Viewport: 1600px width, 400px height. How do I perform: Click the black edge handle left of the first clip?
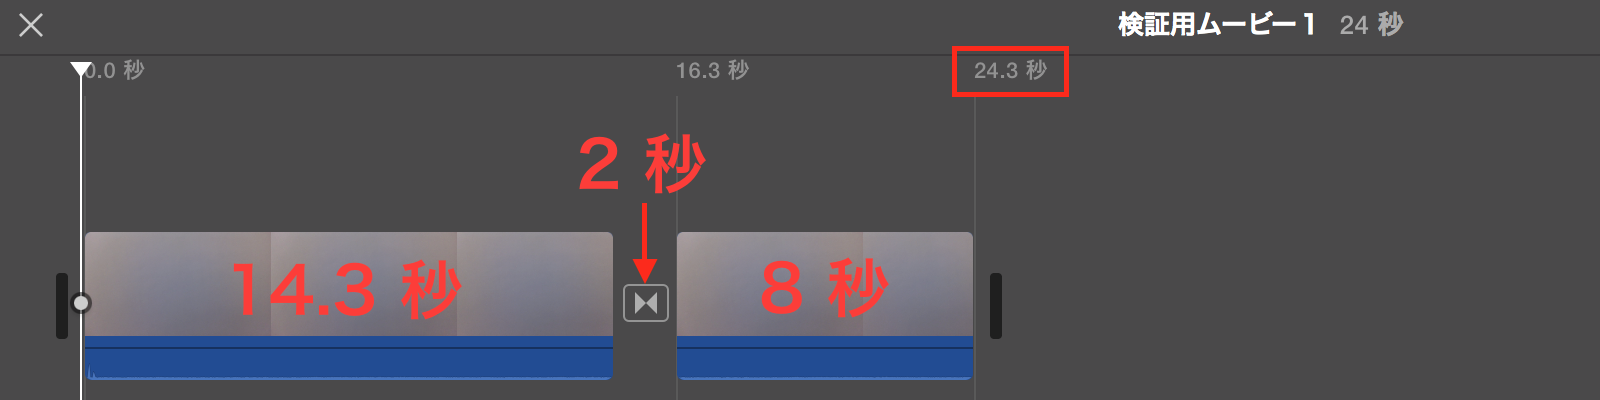tap(62, 306)
